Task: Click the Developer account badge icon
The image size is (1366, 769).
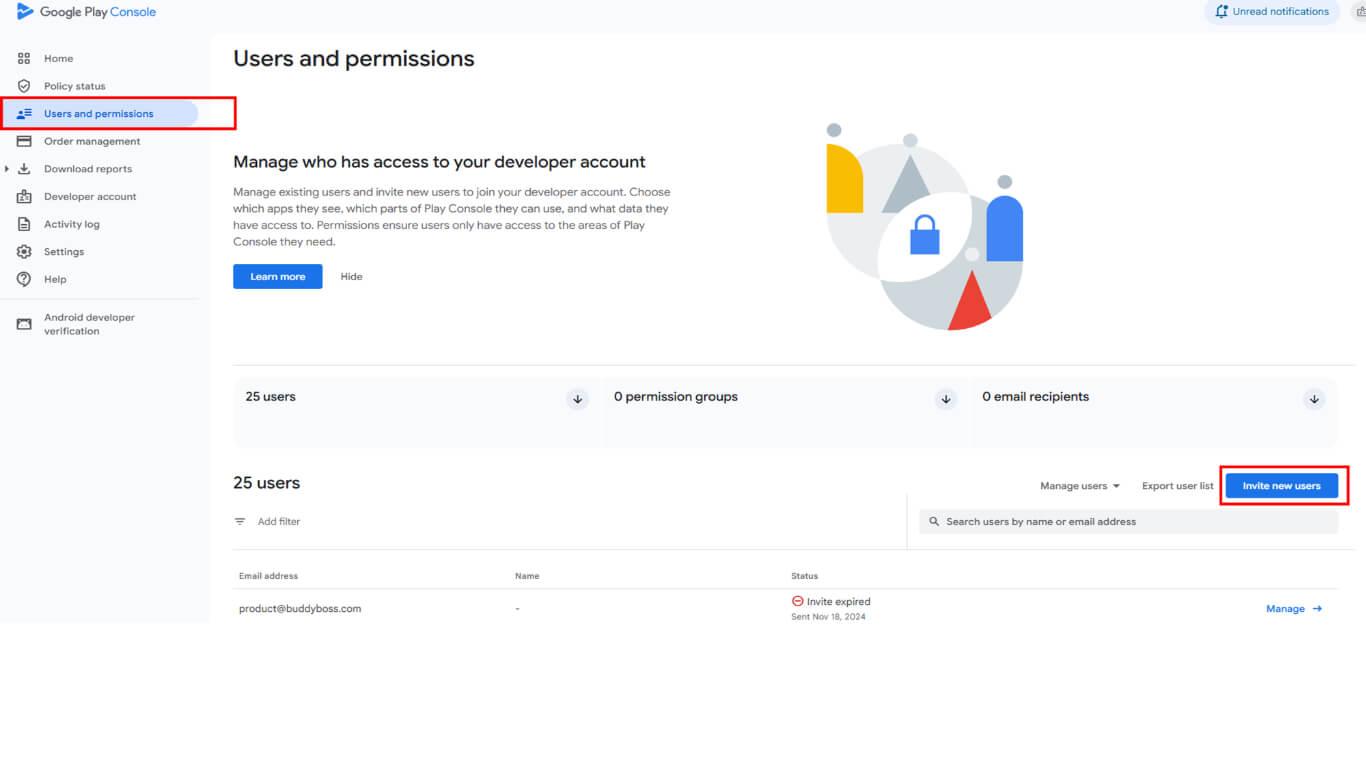Action: 24,197
